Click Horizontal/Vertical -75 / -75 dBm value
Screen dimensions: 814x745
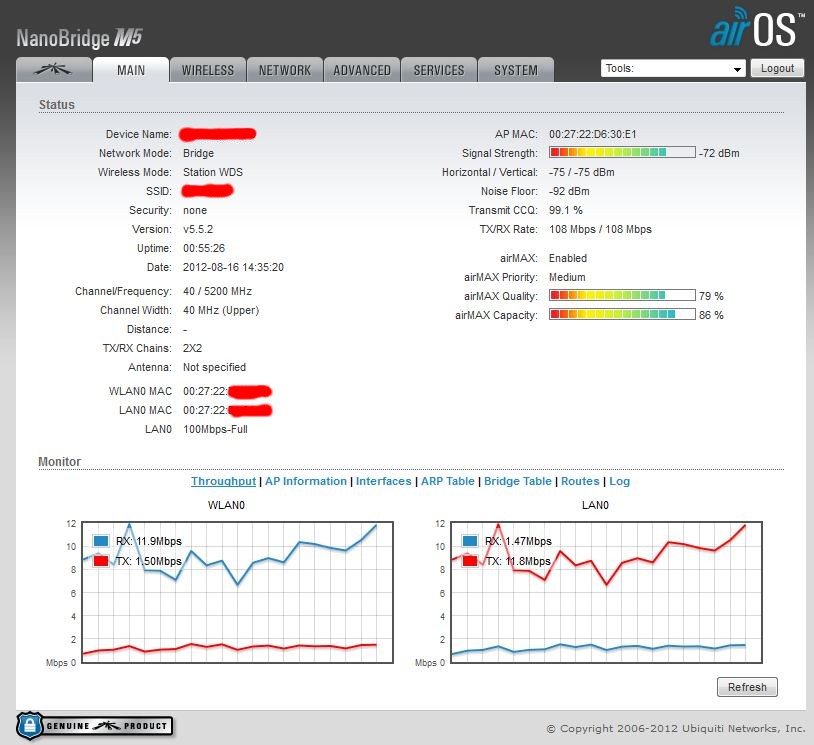coord(581,172)
